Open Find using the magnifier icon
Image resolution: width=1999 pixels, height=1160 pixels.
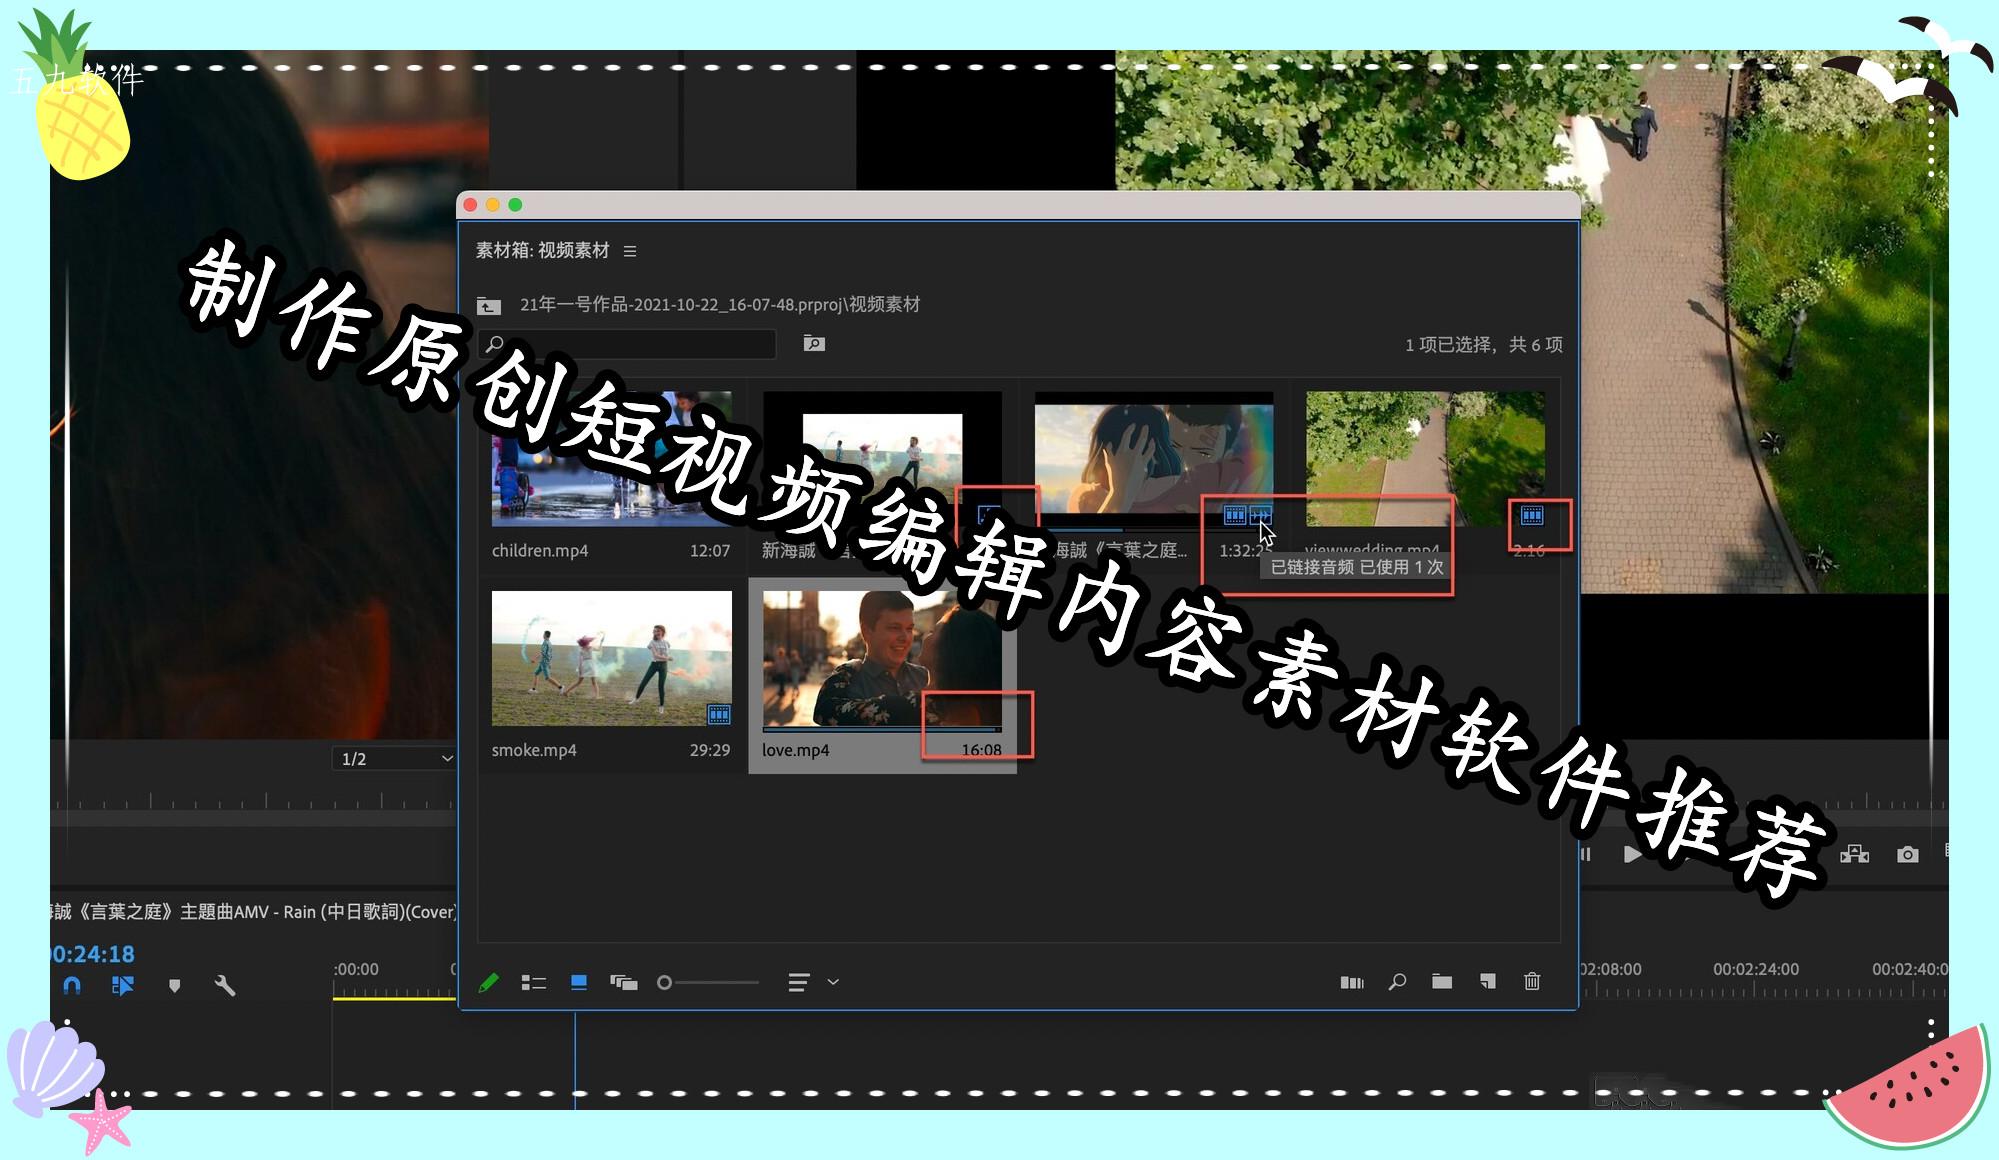point(1396,982)
